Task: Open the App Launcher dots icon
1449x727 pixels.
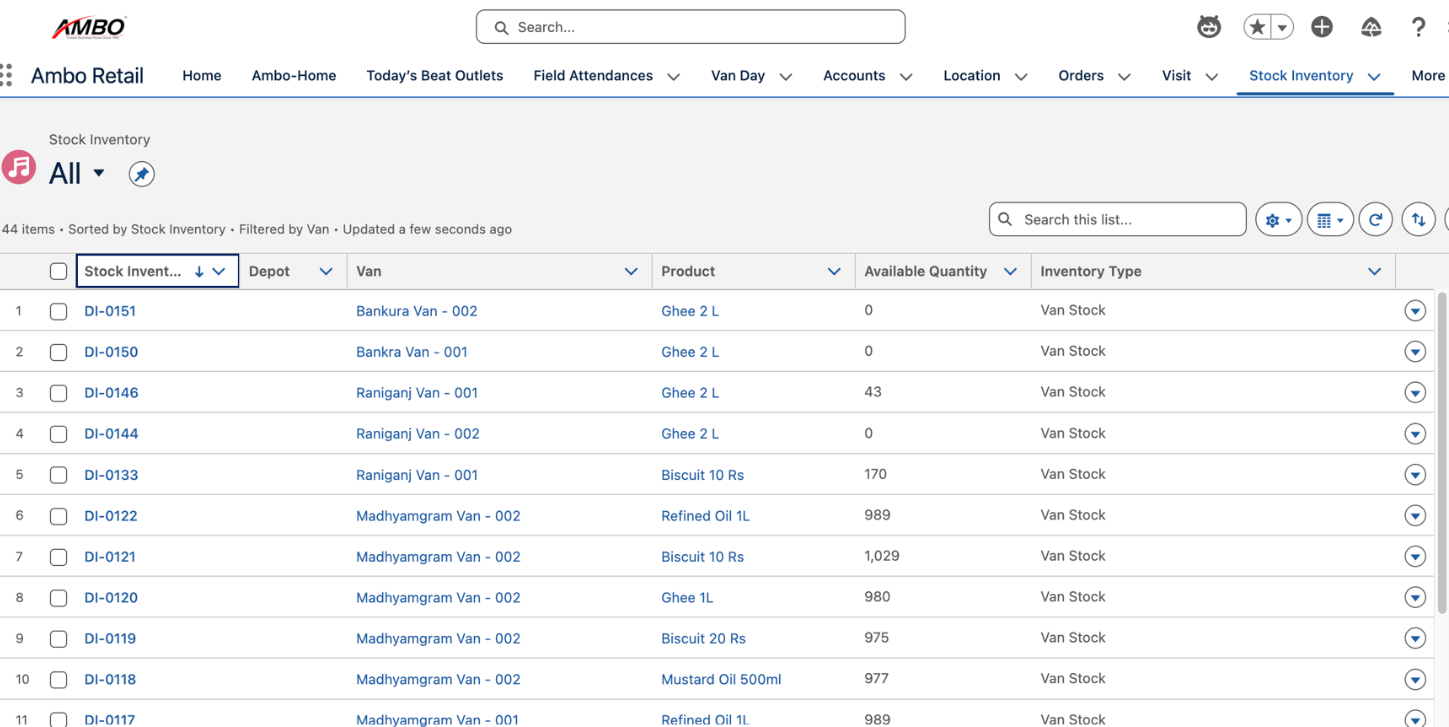Action: 7,75
